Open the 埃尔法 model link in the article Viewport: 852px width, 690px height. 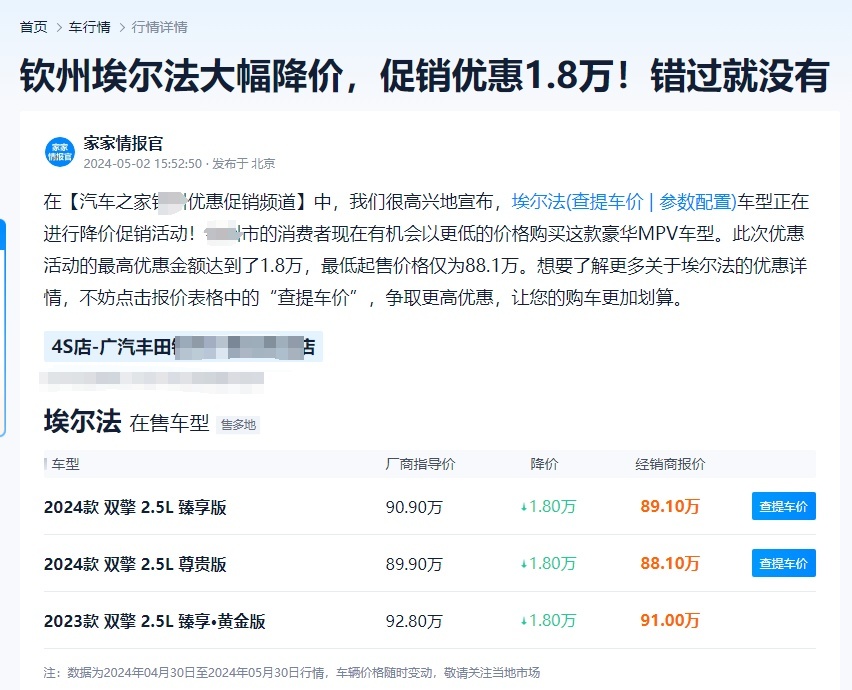pos(538,202)
